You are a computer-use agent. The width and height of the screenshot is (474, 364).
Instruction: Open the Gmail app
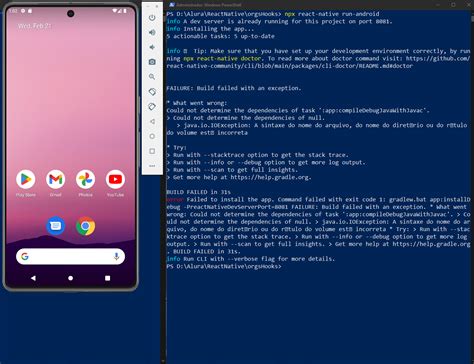pyautogui.click(x=55, y=179)
